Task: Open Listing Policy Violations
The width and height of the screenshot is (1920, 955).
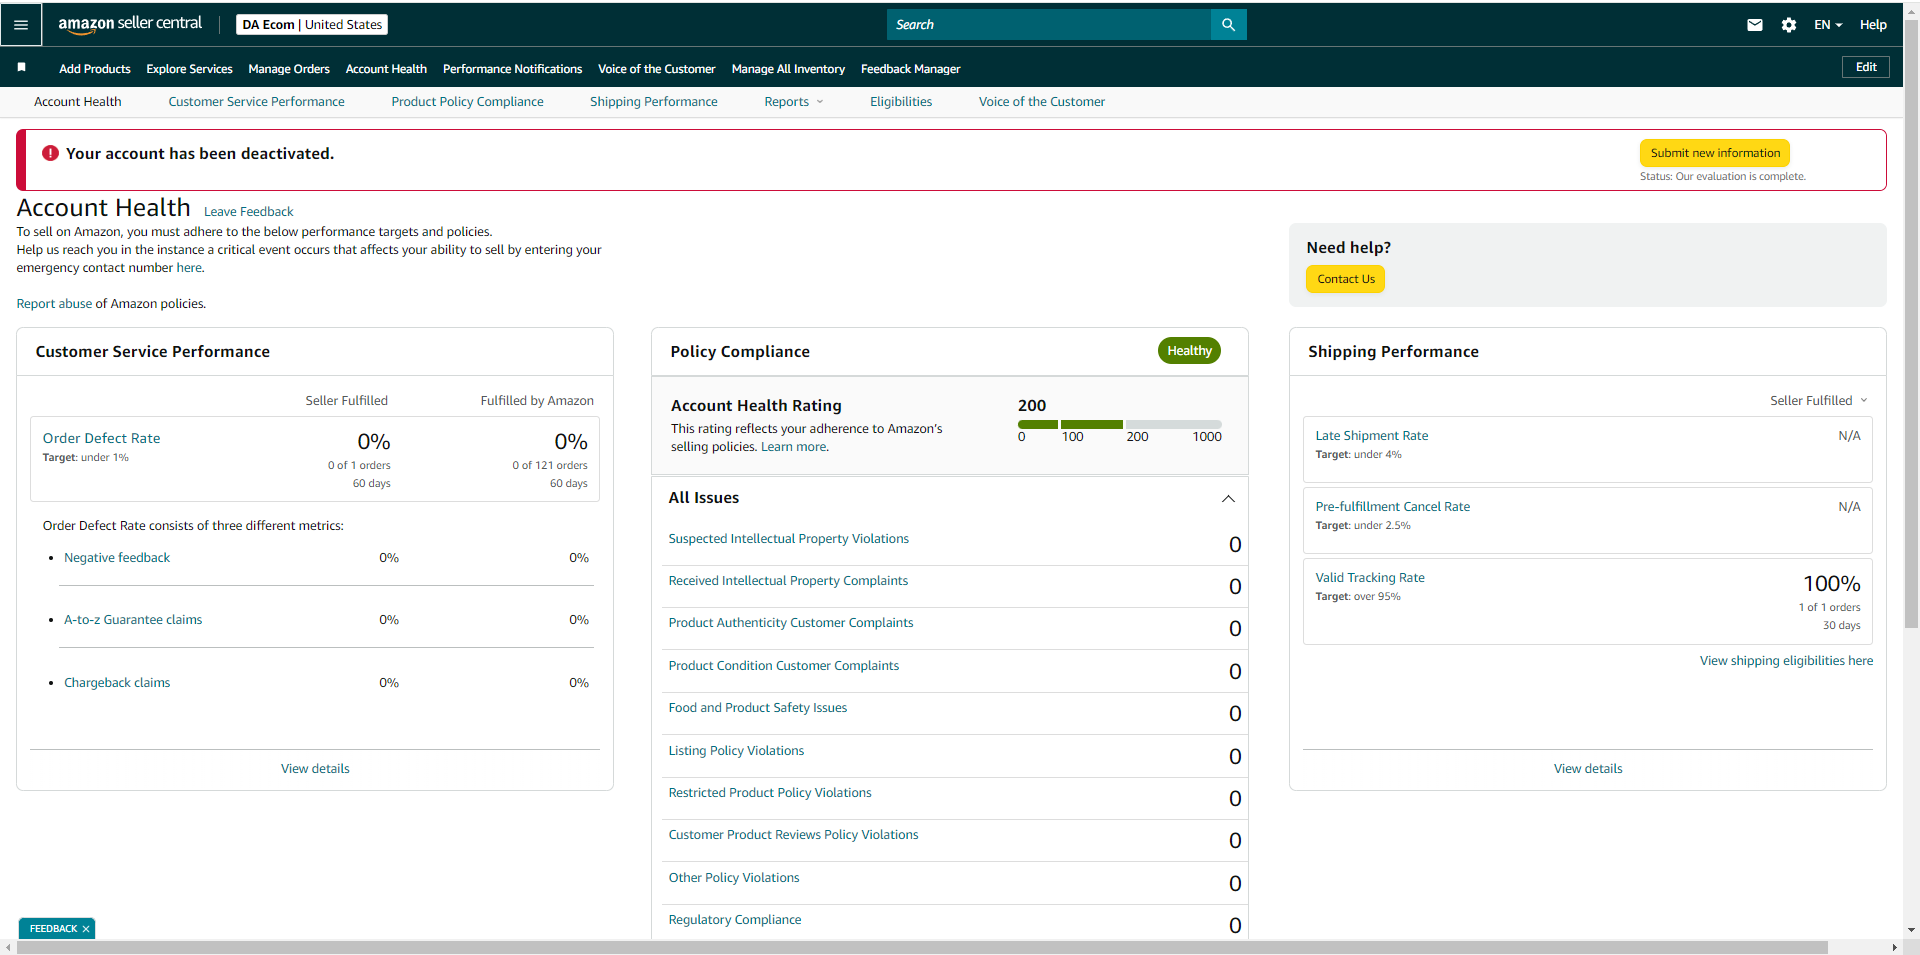Action: [x=736, y=751]
